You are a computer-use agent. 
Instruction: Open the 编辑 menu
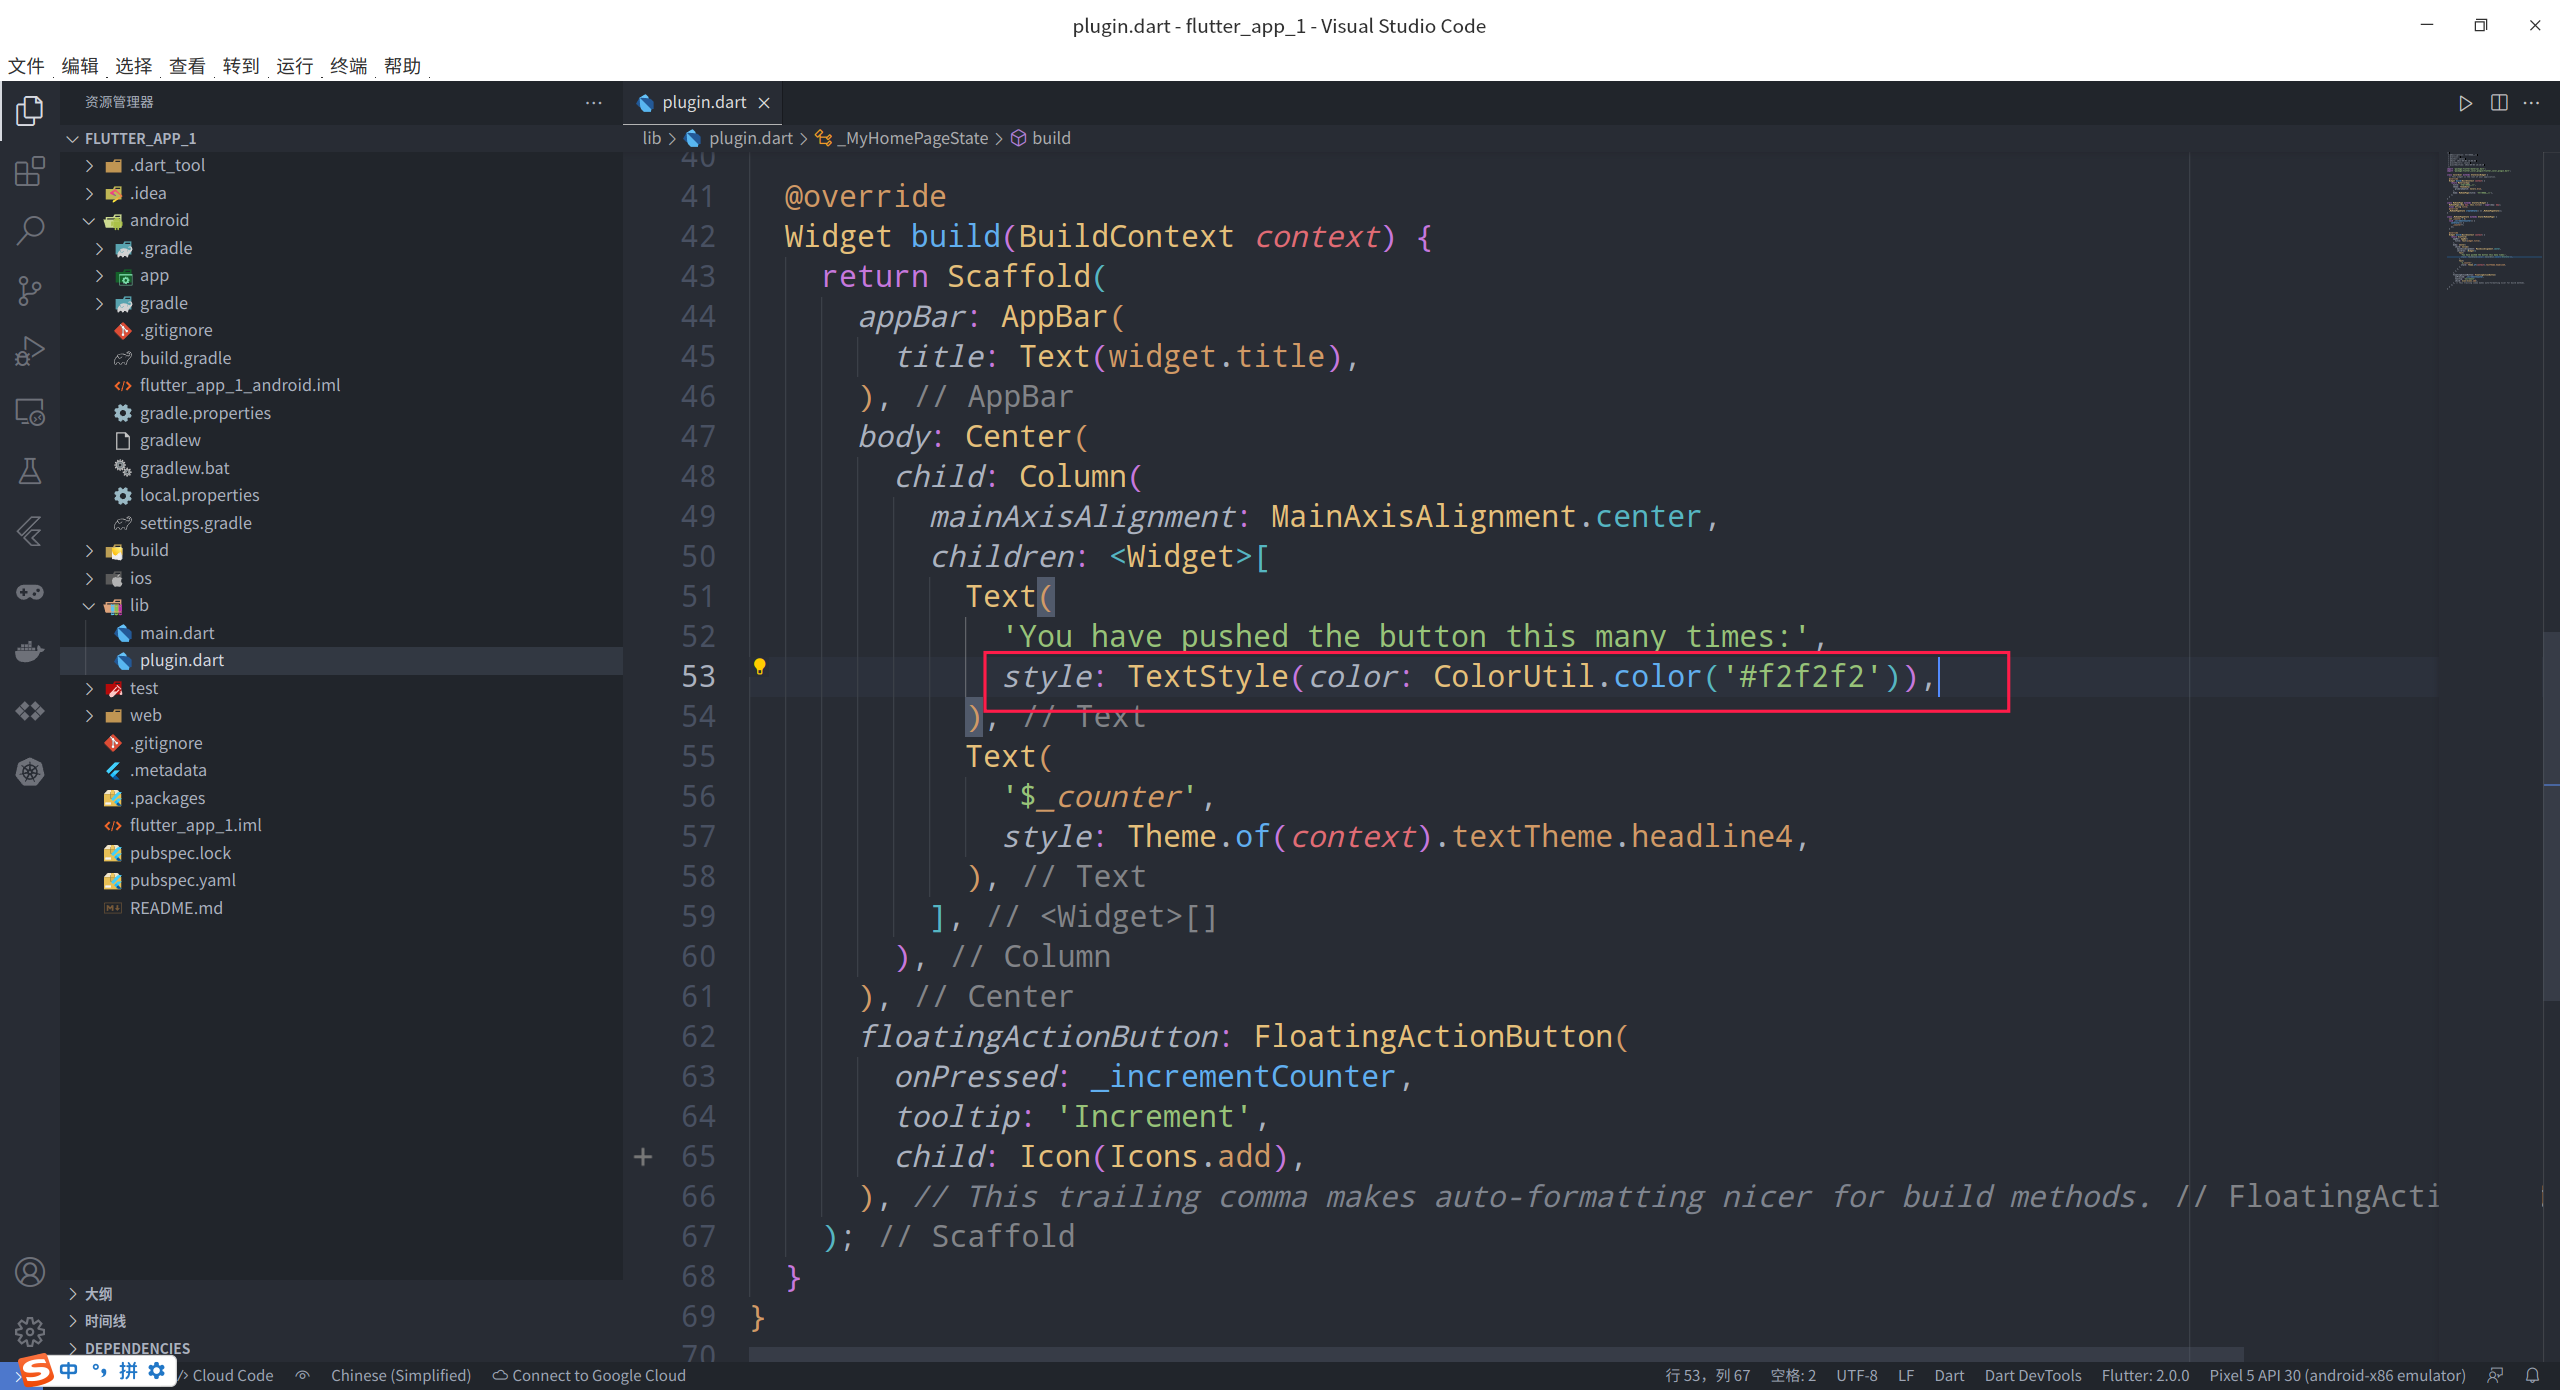[x=80, y=66]
